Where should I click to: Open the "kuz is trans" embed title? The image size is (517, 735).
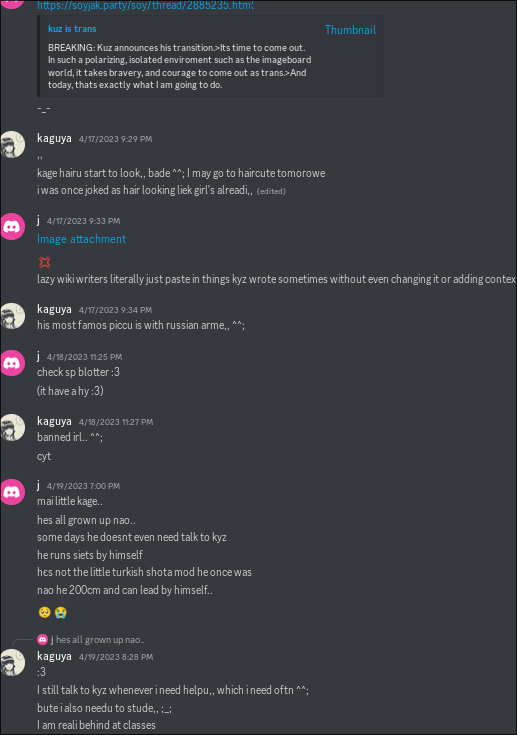click(72, 29)
